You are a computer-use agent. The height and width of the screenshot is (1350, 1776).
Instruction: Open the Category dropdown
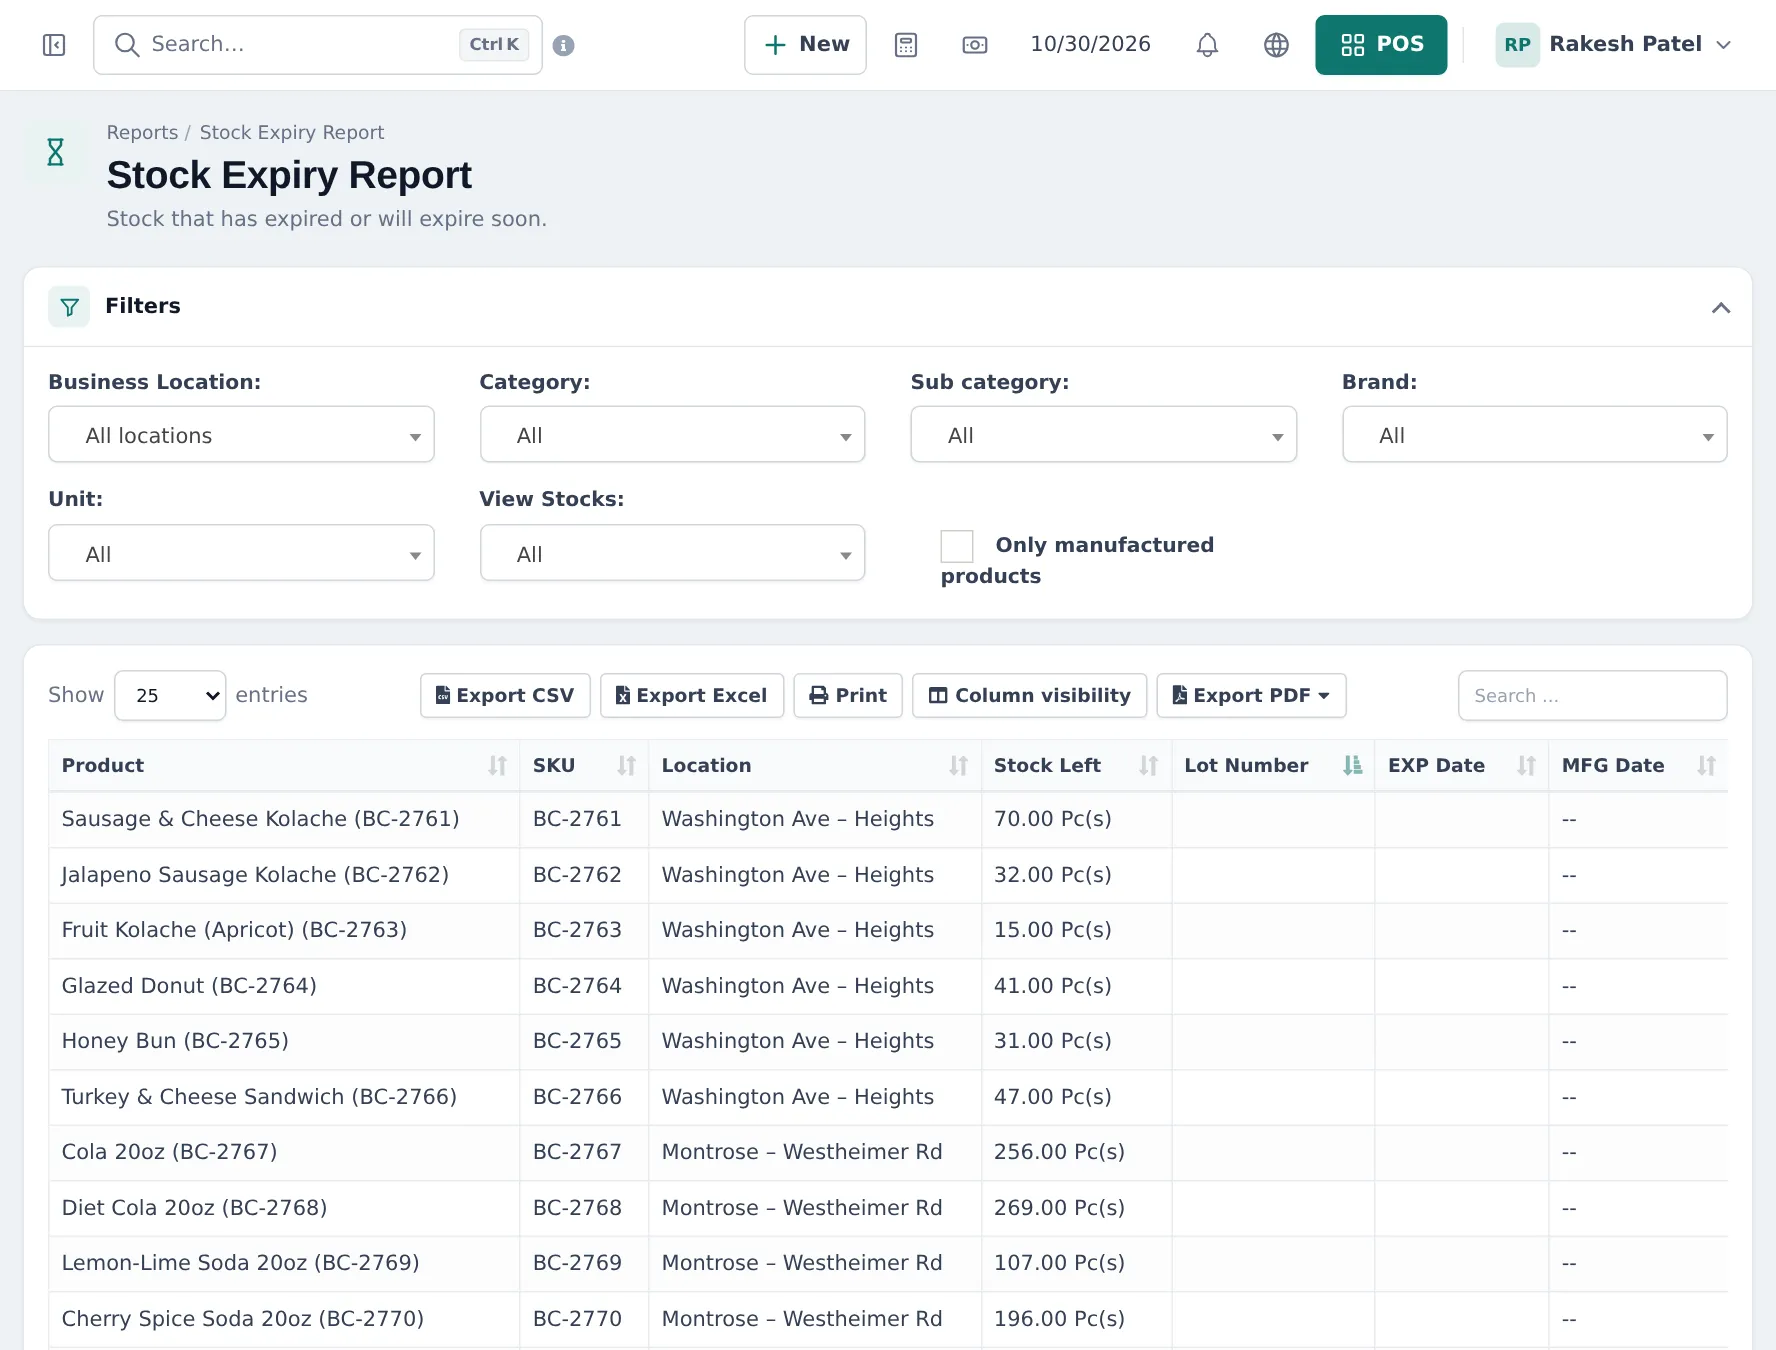pos(672,435)
